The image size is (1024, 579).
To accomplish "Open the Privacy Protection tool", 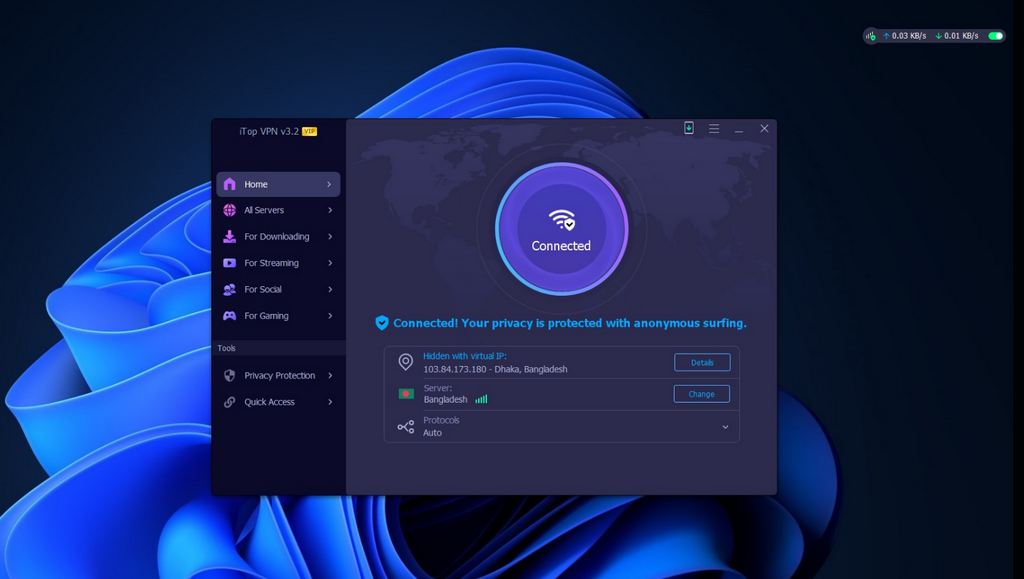I will [278, 375].
